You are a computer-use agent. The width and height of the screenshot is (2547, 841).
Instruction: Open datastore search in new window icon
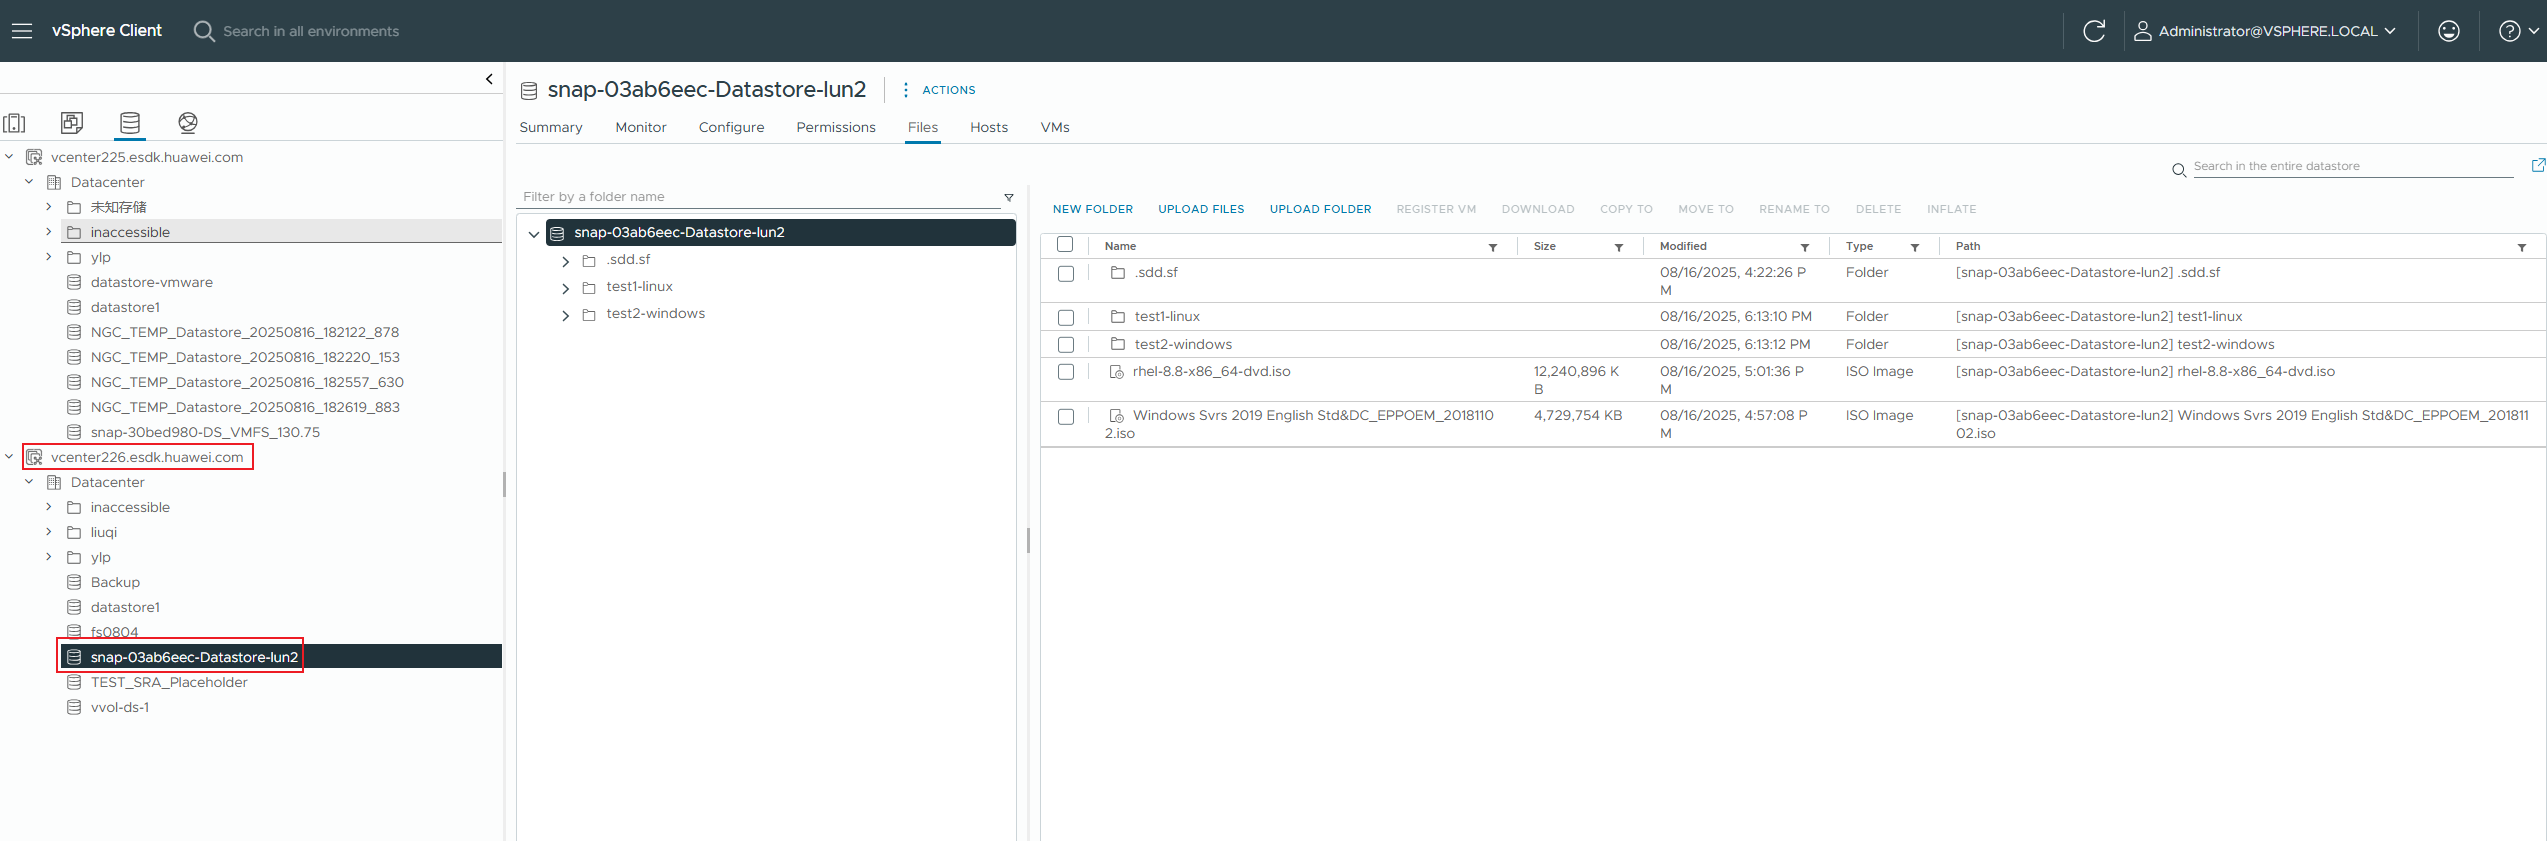tap(2538, 165)
